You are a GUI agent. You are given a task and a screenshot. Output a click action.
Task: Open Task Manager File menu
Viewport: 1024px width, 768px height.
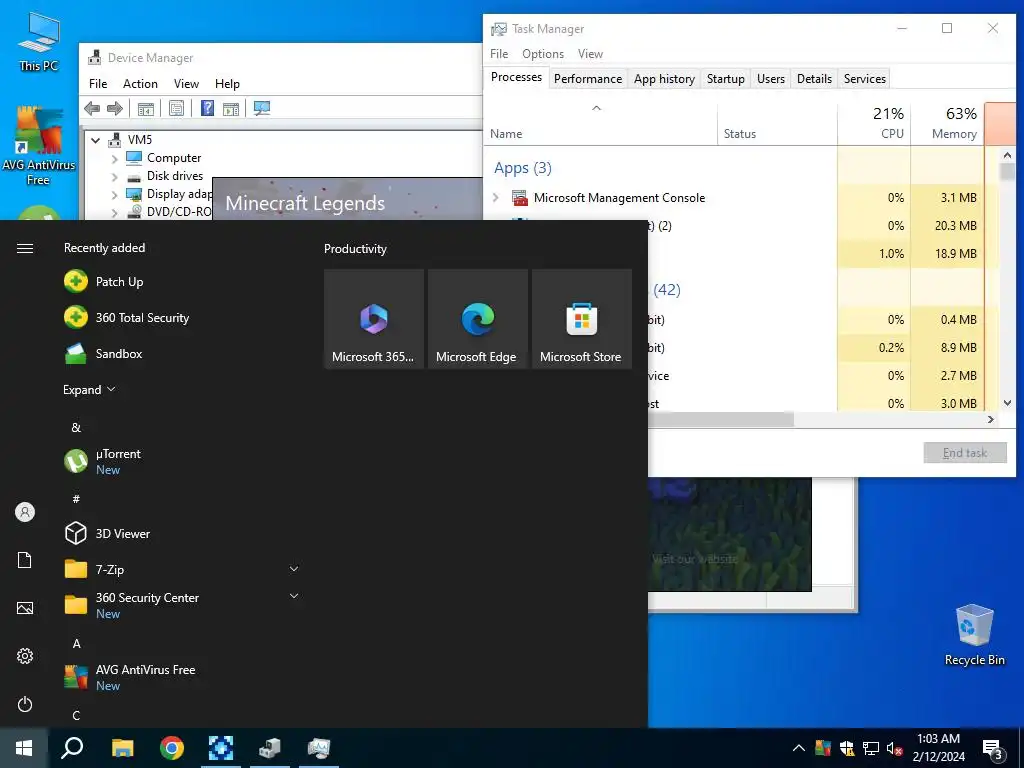tap(499, 54)
